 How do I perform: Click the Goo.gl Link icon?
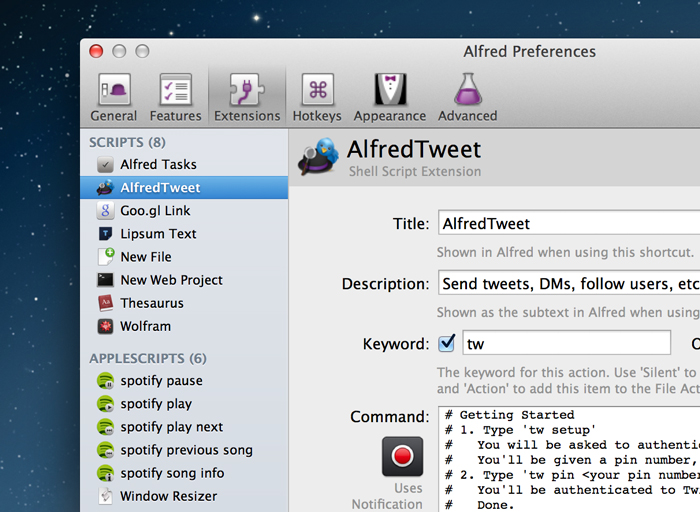tap(105, 211)
